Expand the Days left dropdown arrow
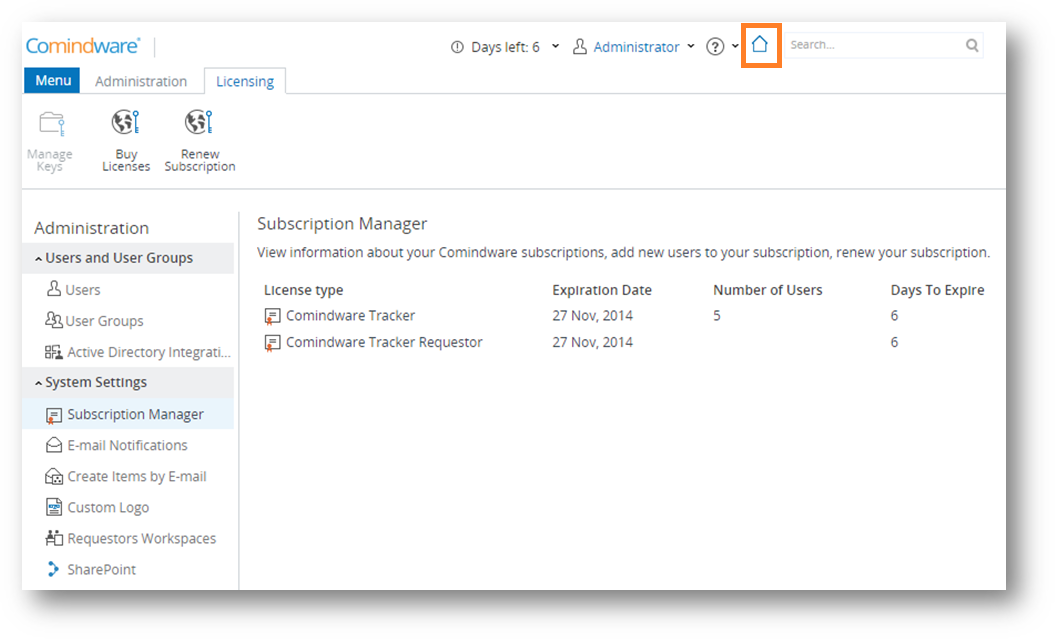 pyautogui.click(x=556, y=47)
